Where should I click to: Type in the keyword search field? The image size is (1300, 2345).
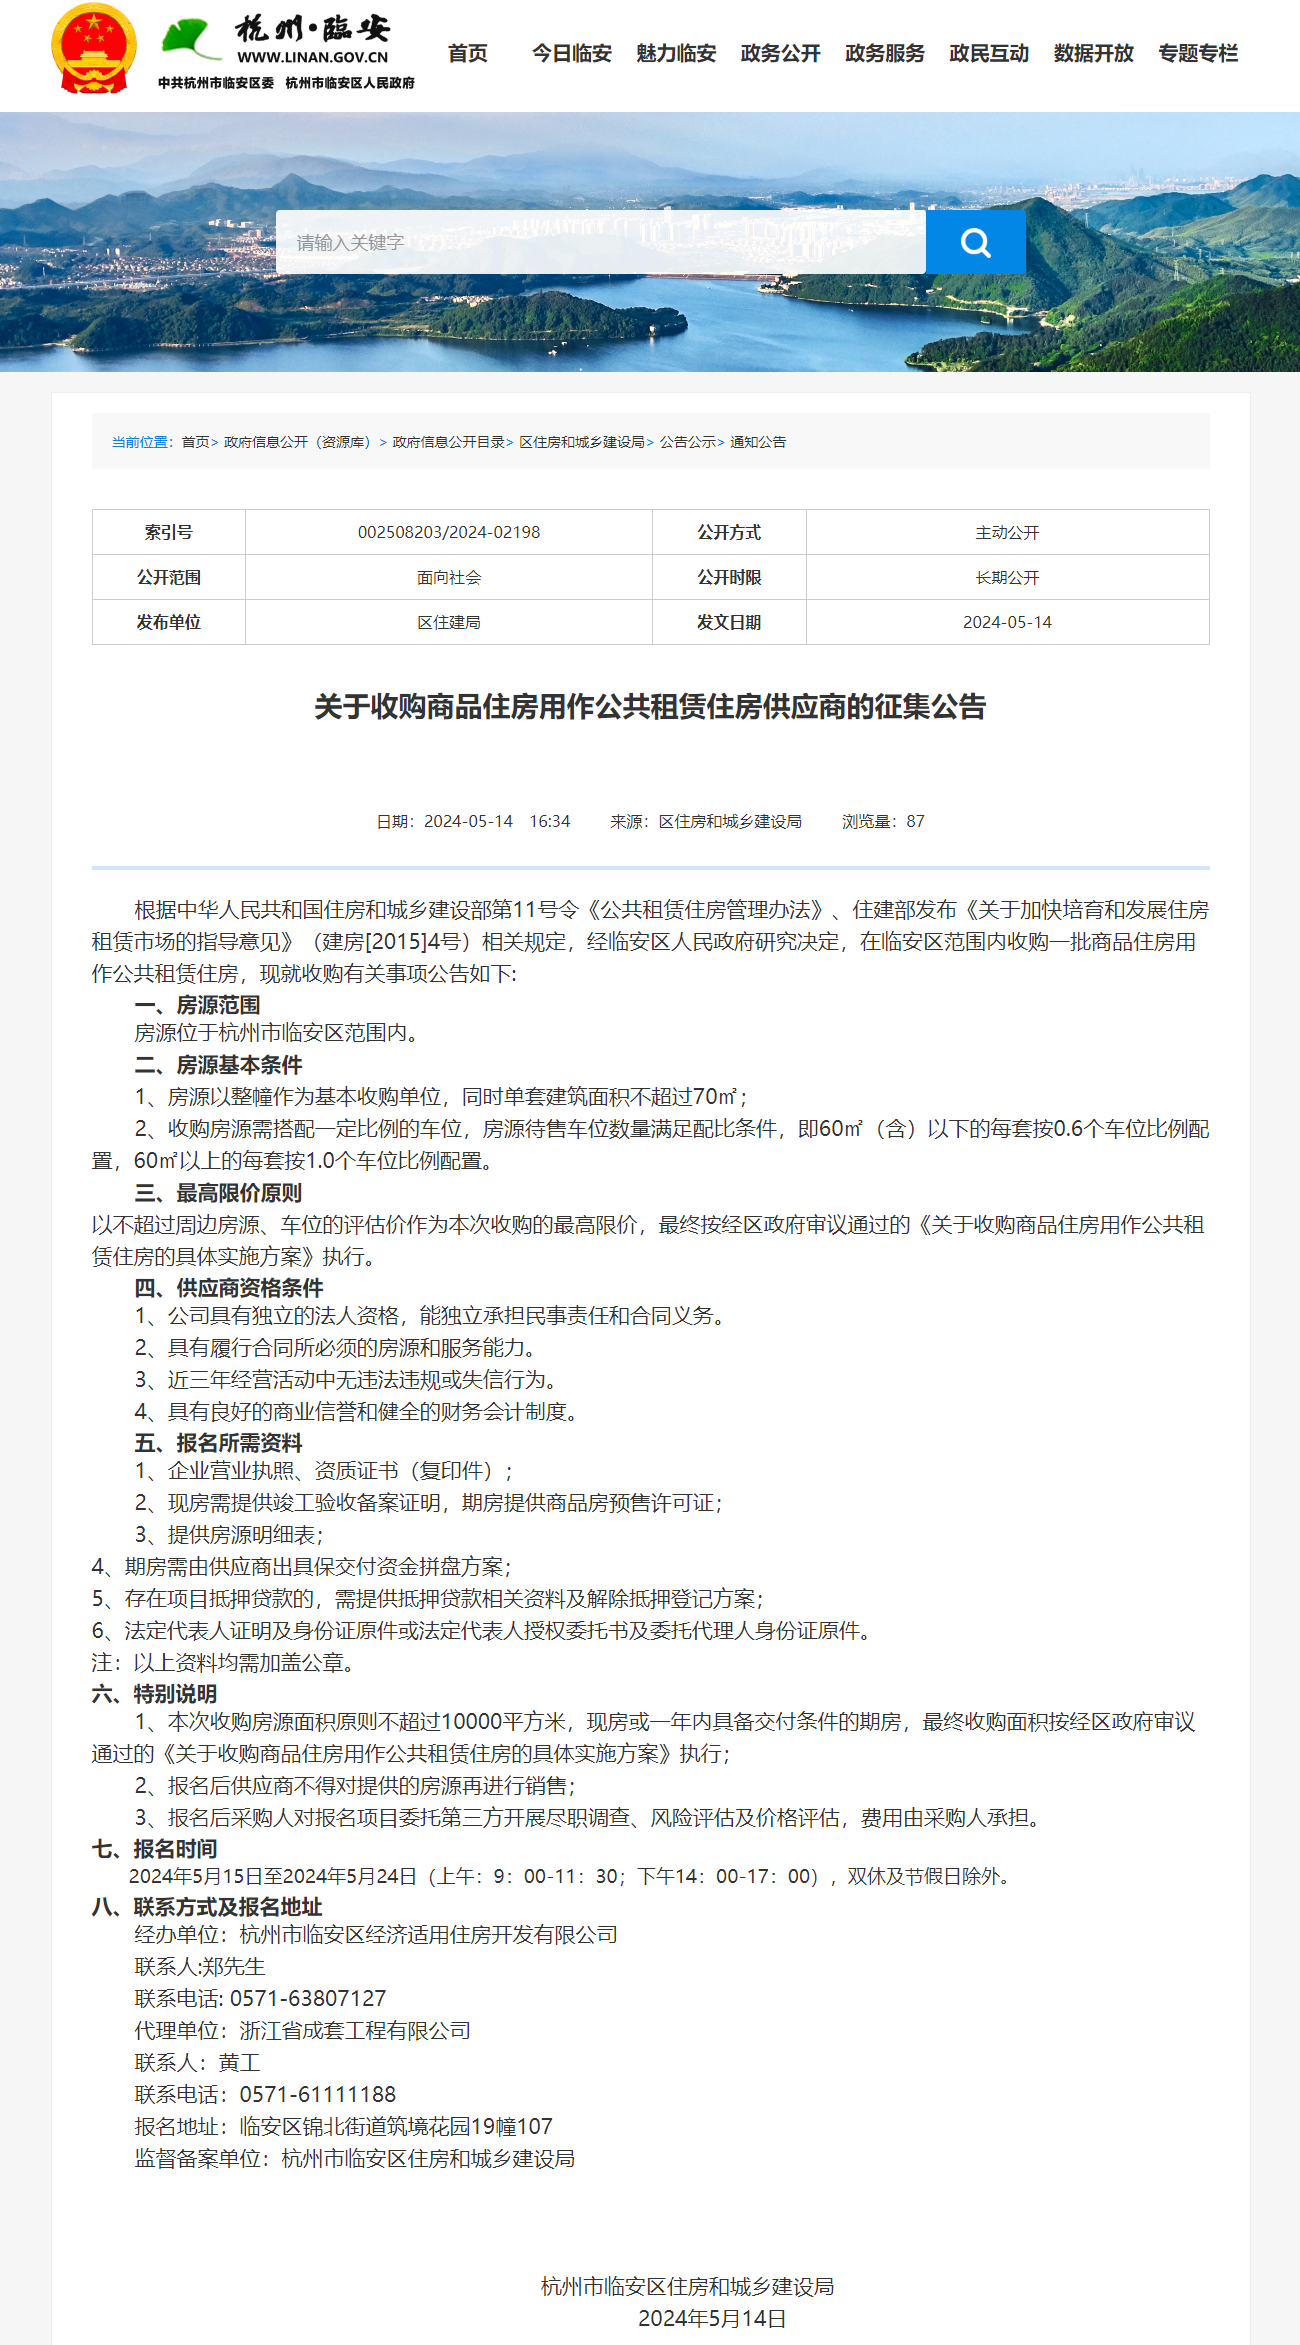click(x=600, y=242)
